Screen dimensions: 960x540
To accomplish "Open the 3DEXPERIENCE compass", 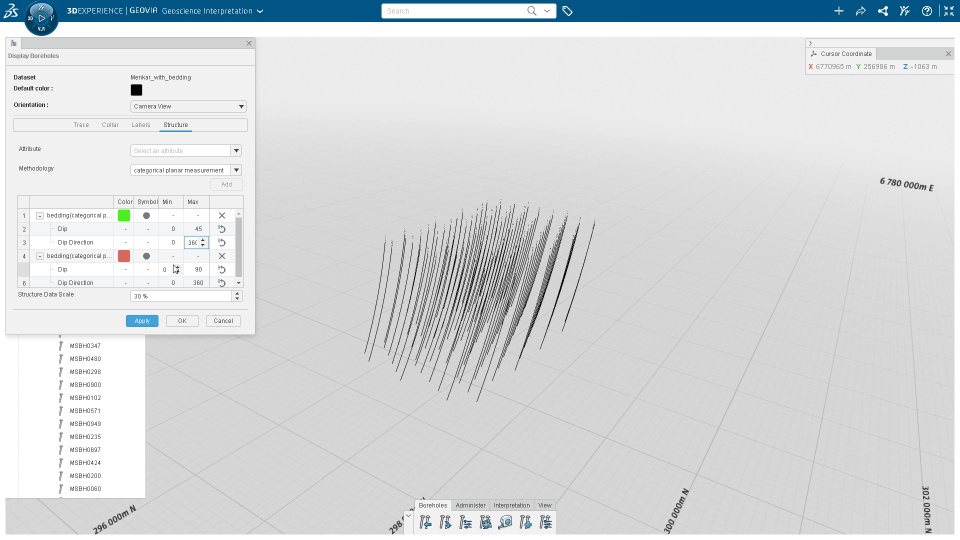I will click(x=41, y=18).
